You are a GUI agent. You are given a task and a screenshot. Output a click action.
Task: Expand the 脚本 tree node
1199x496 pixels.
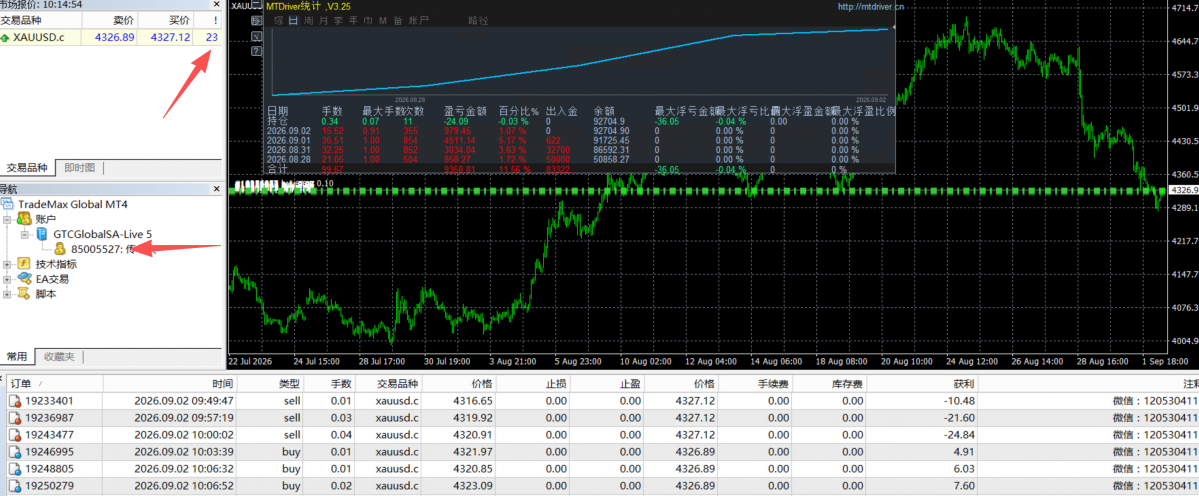coord(7,293)
